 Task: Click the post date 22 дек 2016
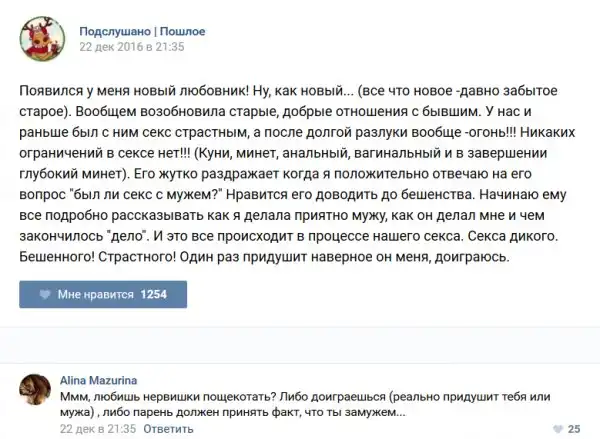pos(131,46)
